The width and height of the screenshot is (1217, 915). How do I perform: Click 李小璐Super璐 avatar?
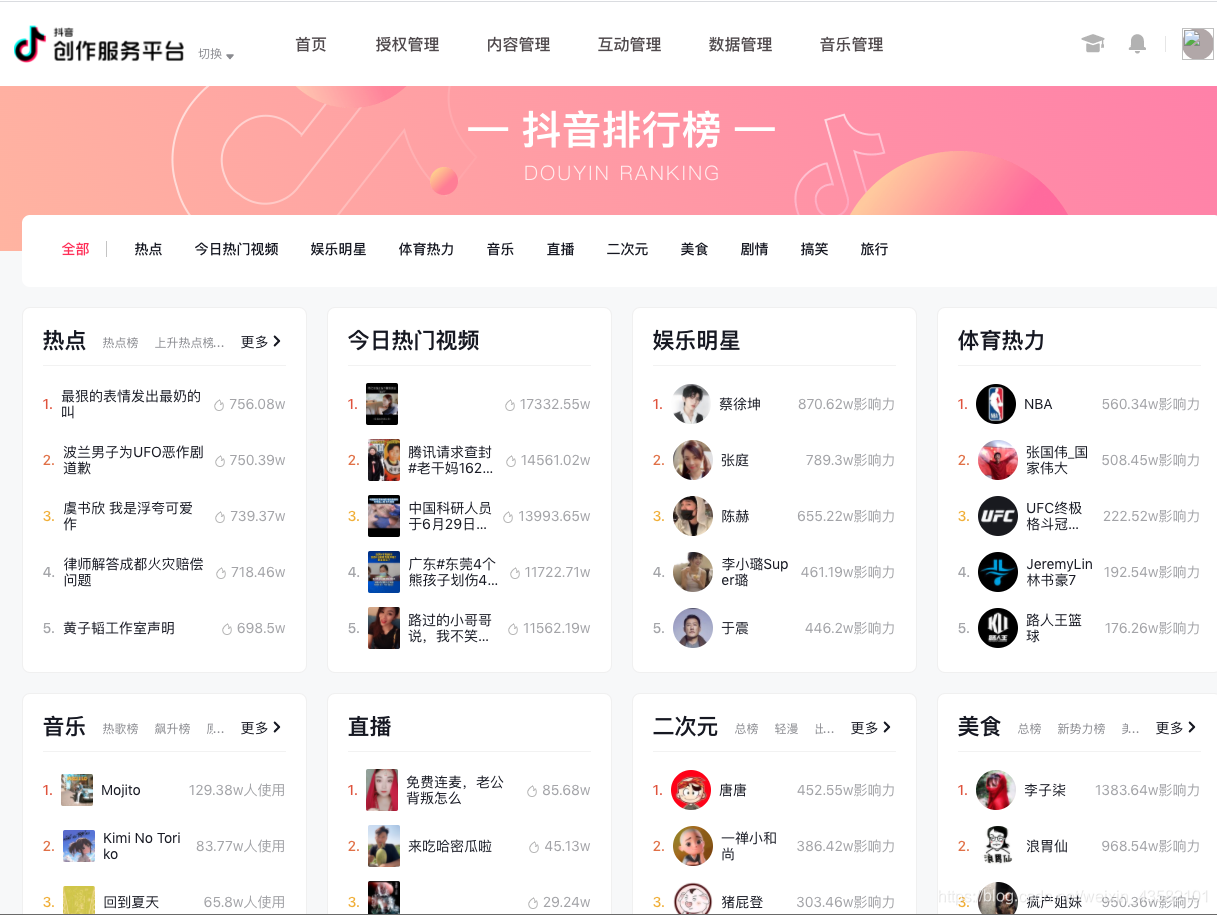tap(693, 572)
